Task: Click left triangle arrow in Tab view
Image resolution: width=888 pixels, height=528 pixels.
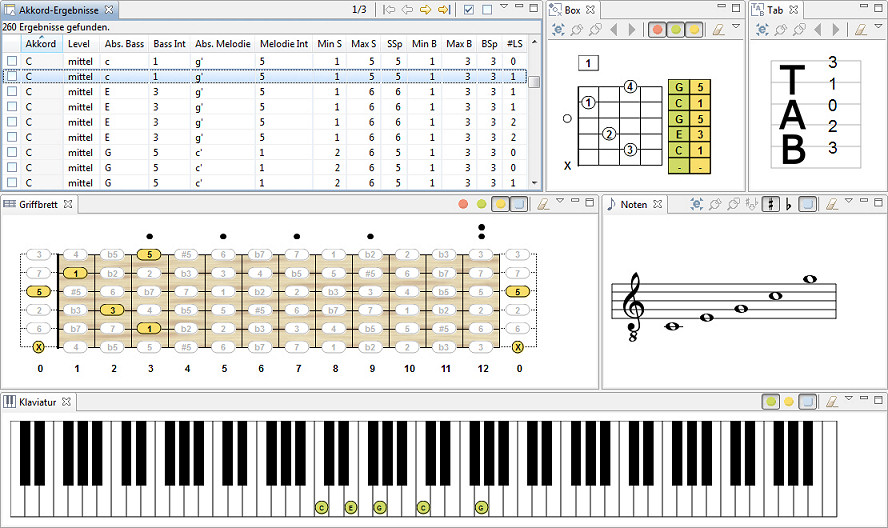Action: pyautogui.click(x=818, y=29)
